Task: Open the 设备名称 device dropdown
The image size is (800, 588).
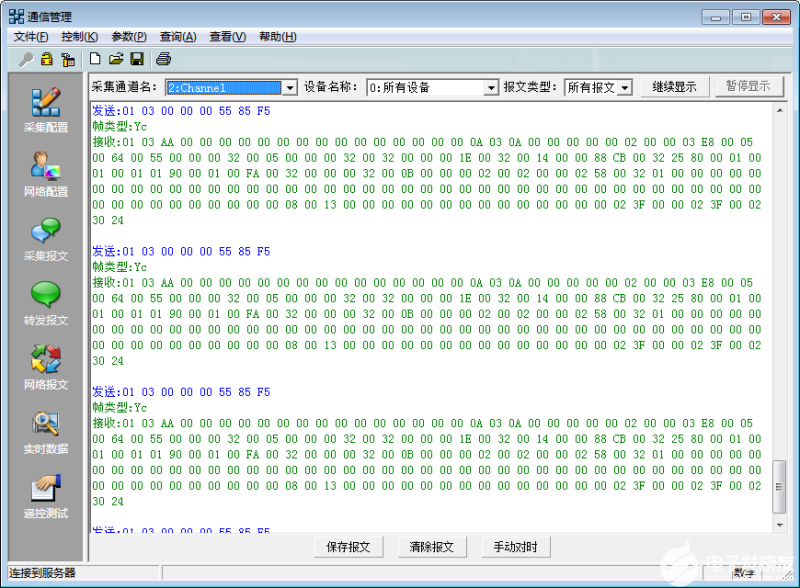Action: (x=491, y=87)
